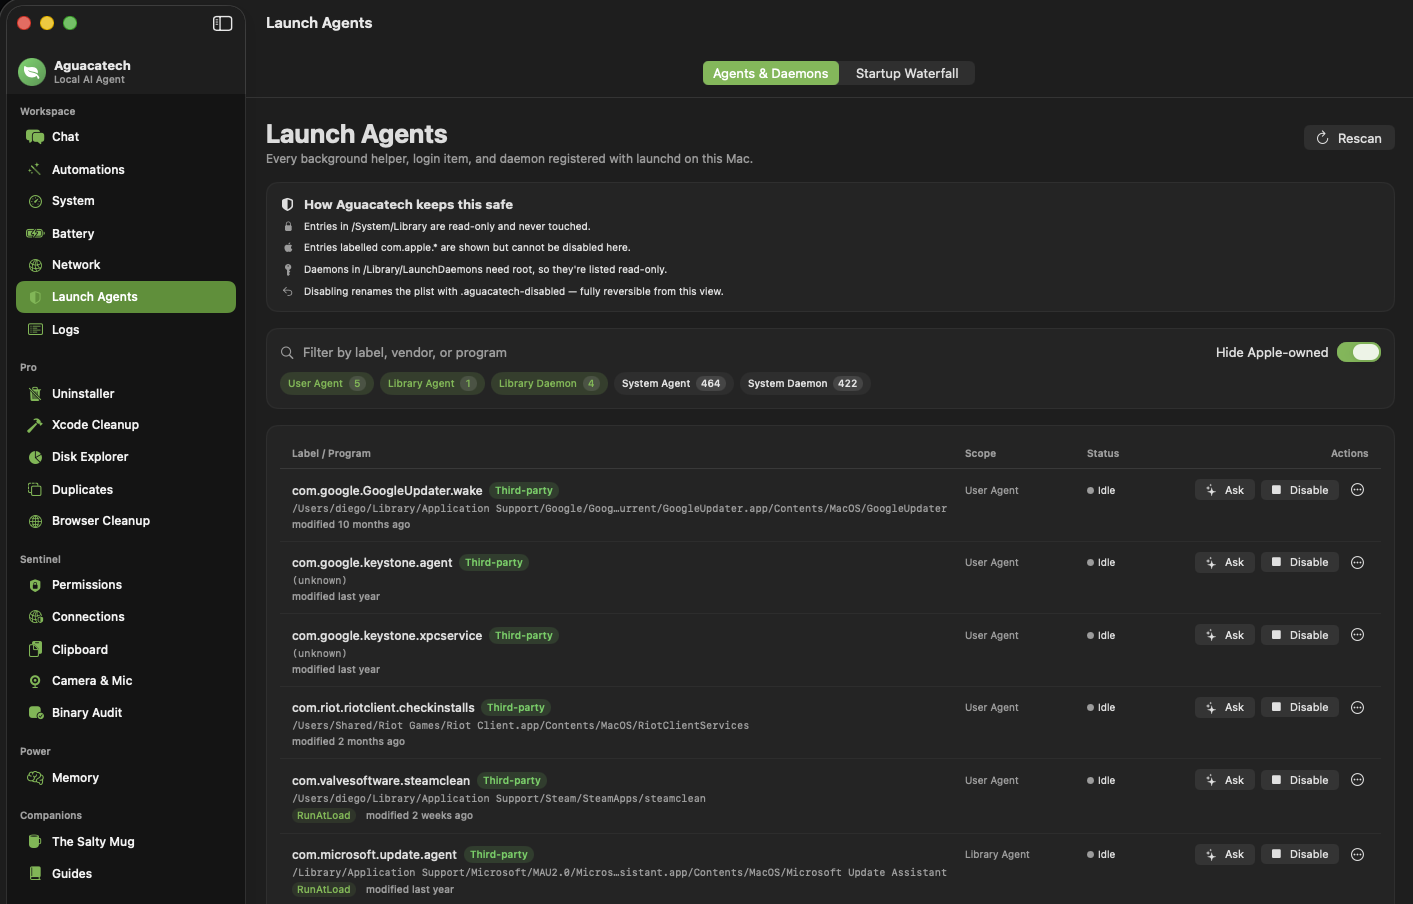Toggle the Hide Apple-owned switch
Image resolution: width=1413 pixels, height=904 pixels.
tap(1359, 352)
